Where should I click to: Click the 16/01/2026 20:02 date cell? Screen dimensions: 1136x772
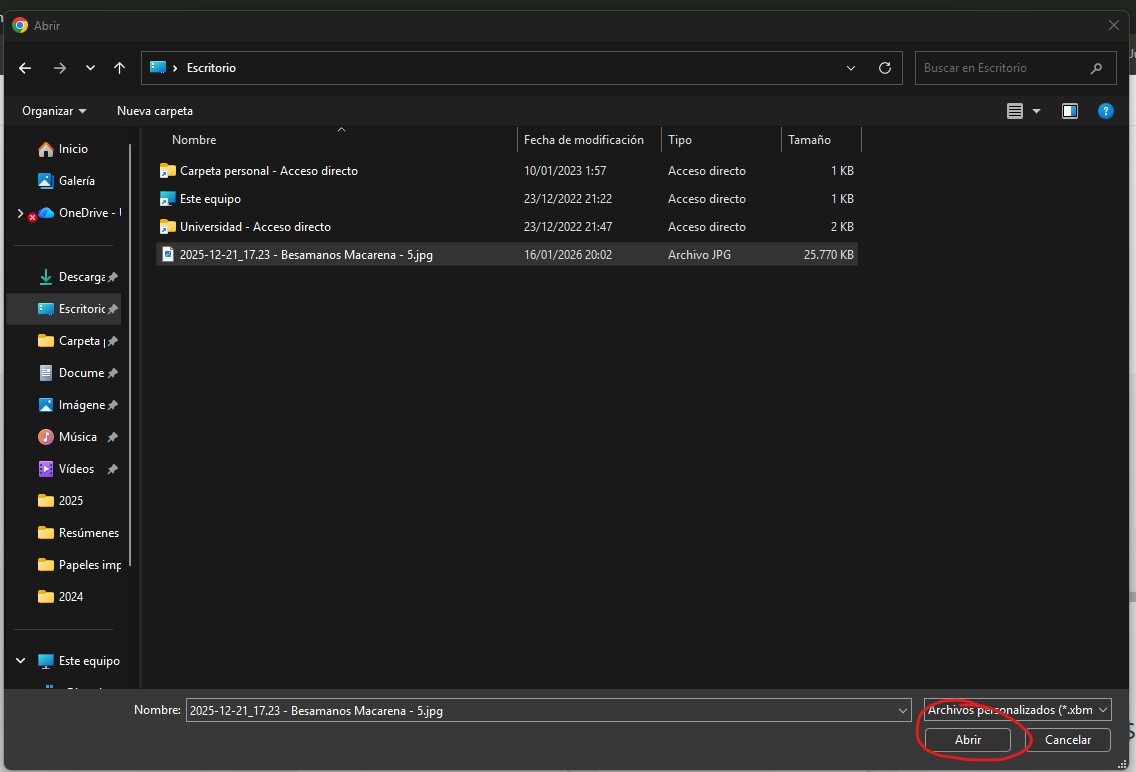click(x=568, y=255)
